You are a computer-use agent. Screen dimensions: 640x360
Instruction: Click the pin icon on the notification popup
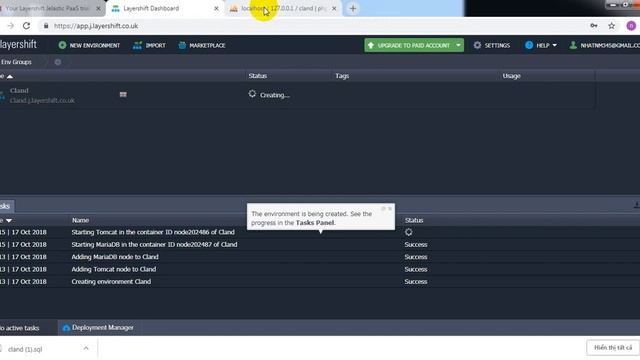[x=383, y=209]
